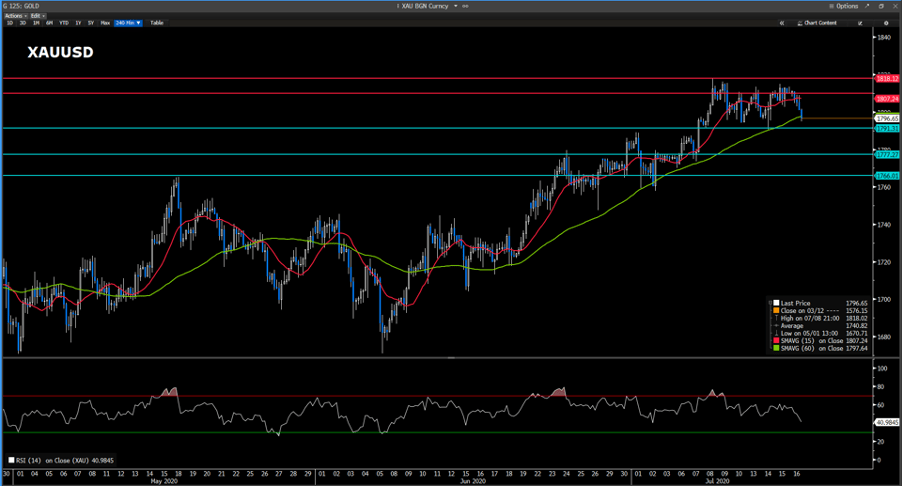Open the Chart Content panel
902x486 pixels.
pos(817,23)
